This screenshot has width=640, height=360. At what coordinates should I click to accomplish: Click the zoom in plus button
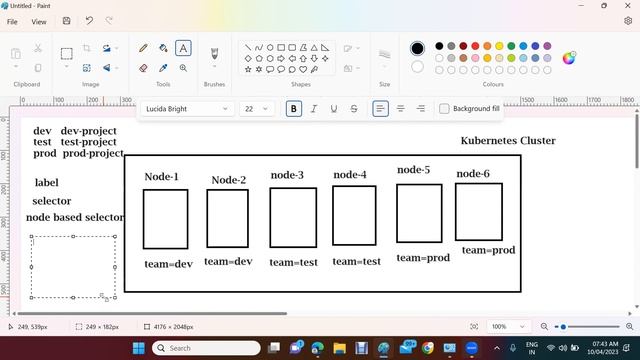tap(630, 327)
